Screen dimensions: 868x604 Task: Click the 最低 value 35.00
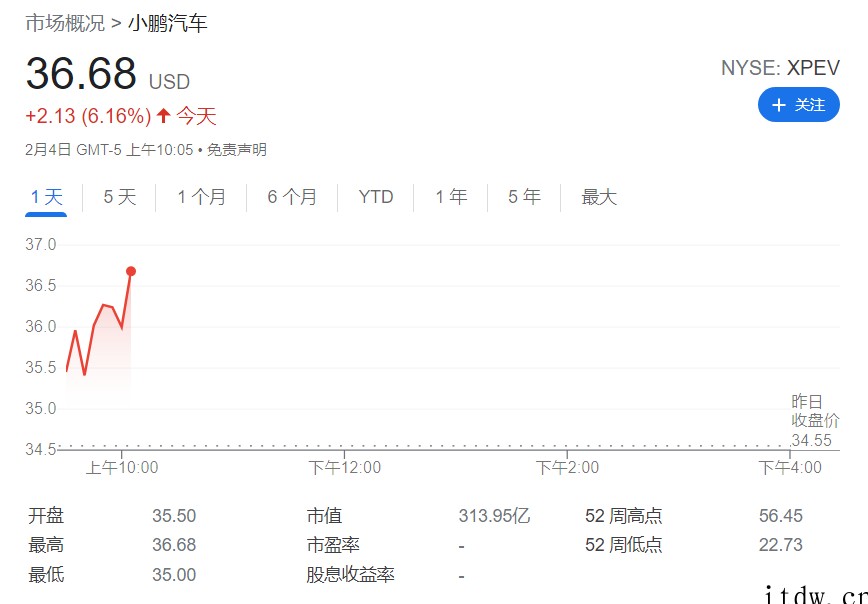174,575
